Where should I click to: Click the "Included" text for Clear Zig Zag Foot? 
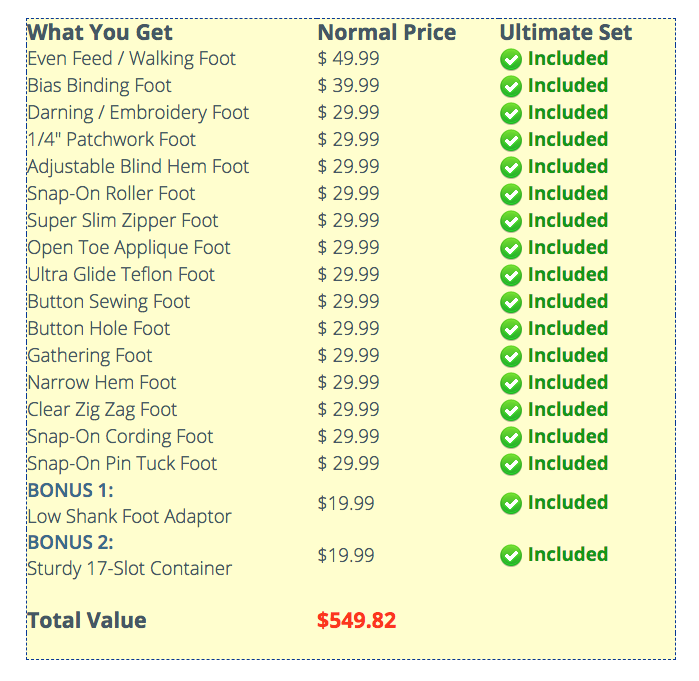pos(567,410)
